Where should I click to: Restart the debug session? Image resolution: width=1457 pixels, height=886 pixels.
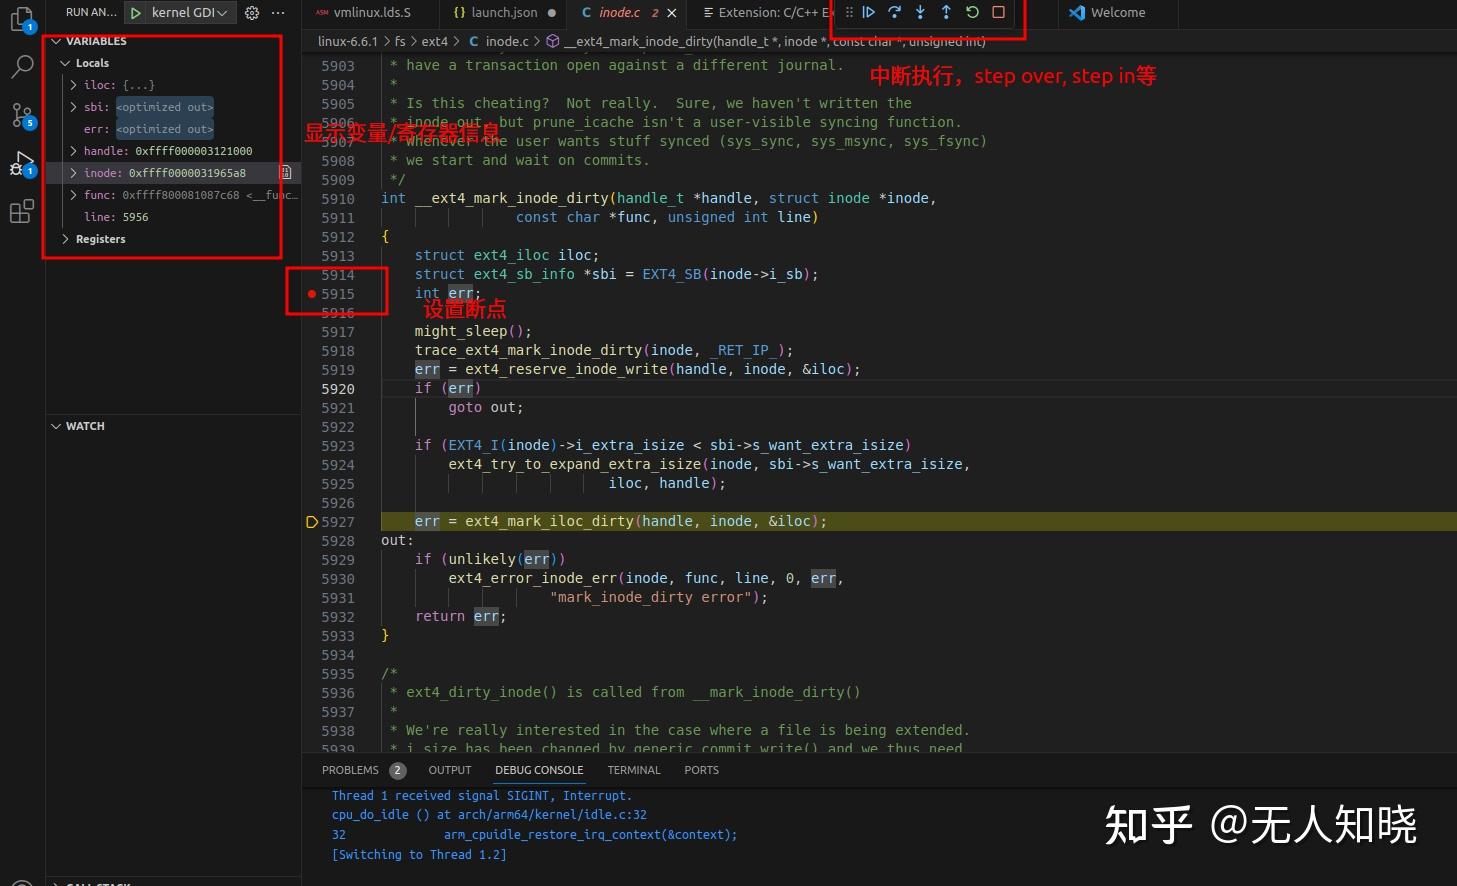point(970,12)
